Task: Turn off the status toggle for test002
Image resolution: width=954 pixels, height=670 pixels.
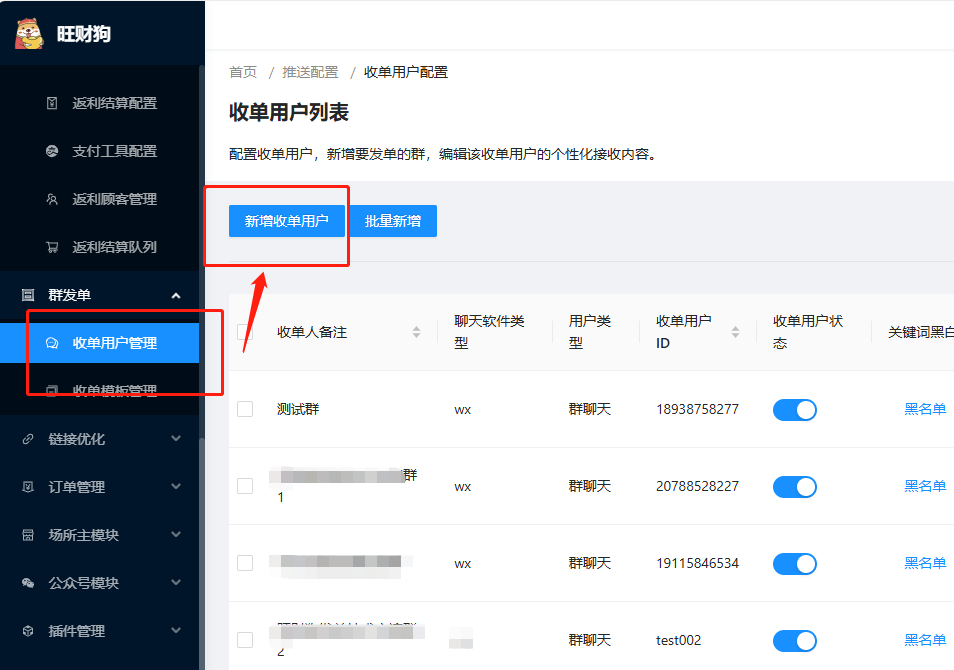Action: click(794, 640)
